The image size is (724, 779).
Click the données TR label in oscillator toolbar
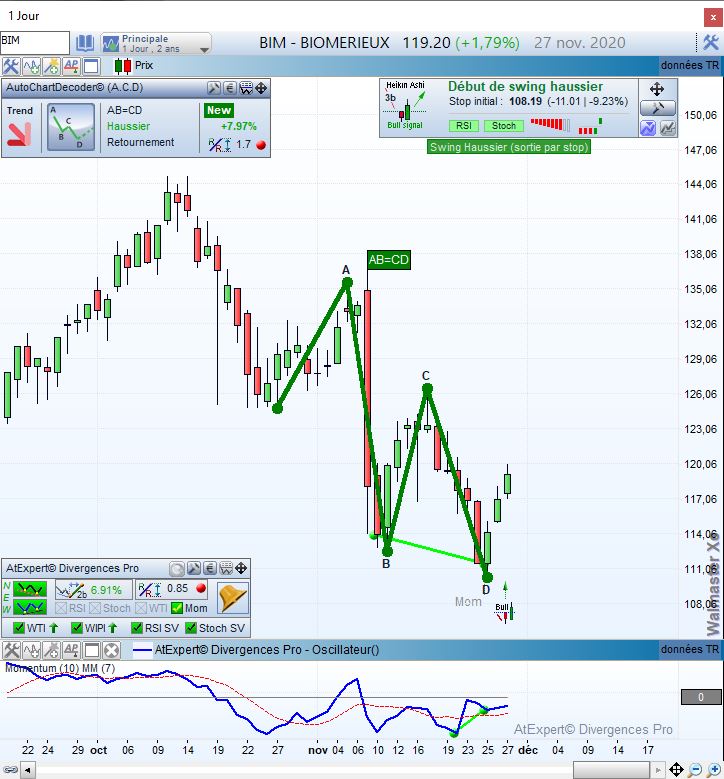[690, 649]
